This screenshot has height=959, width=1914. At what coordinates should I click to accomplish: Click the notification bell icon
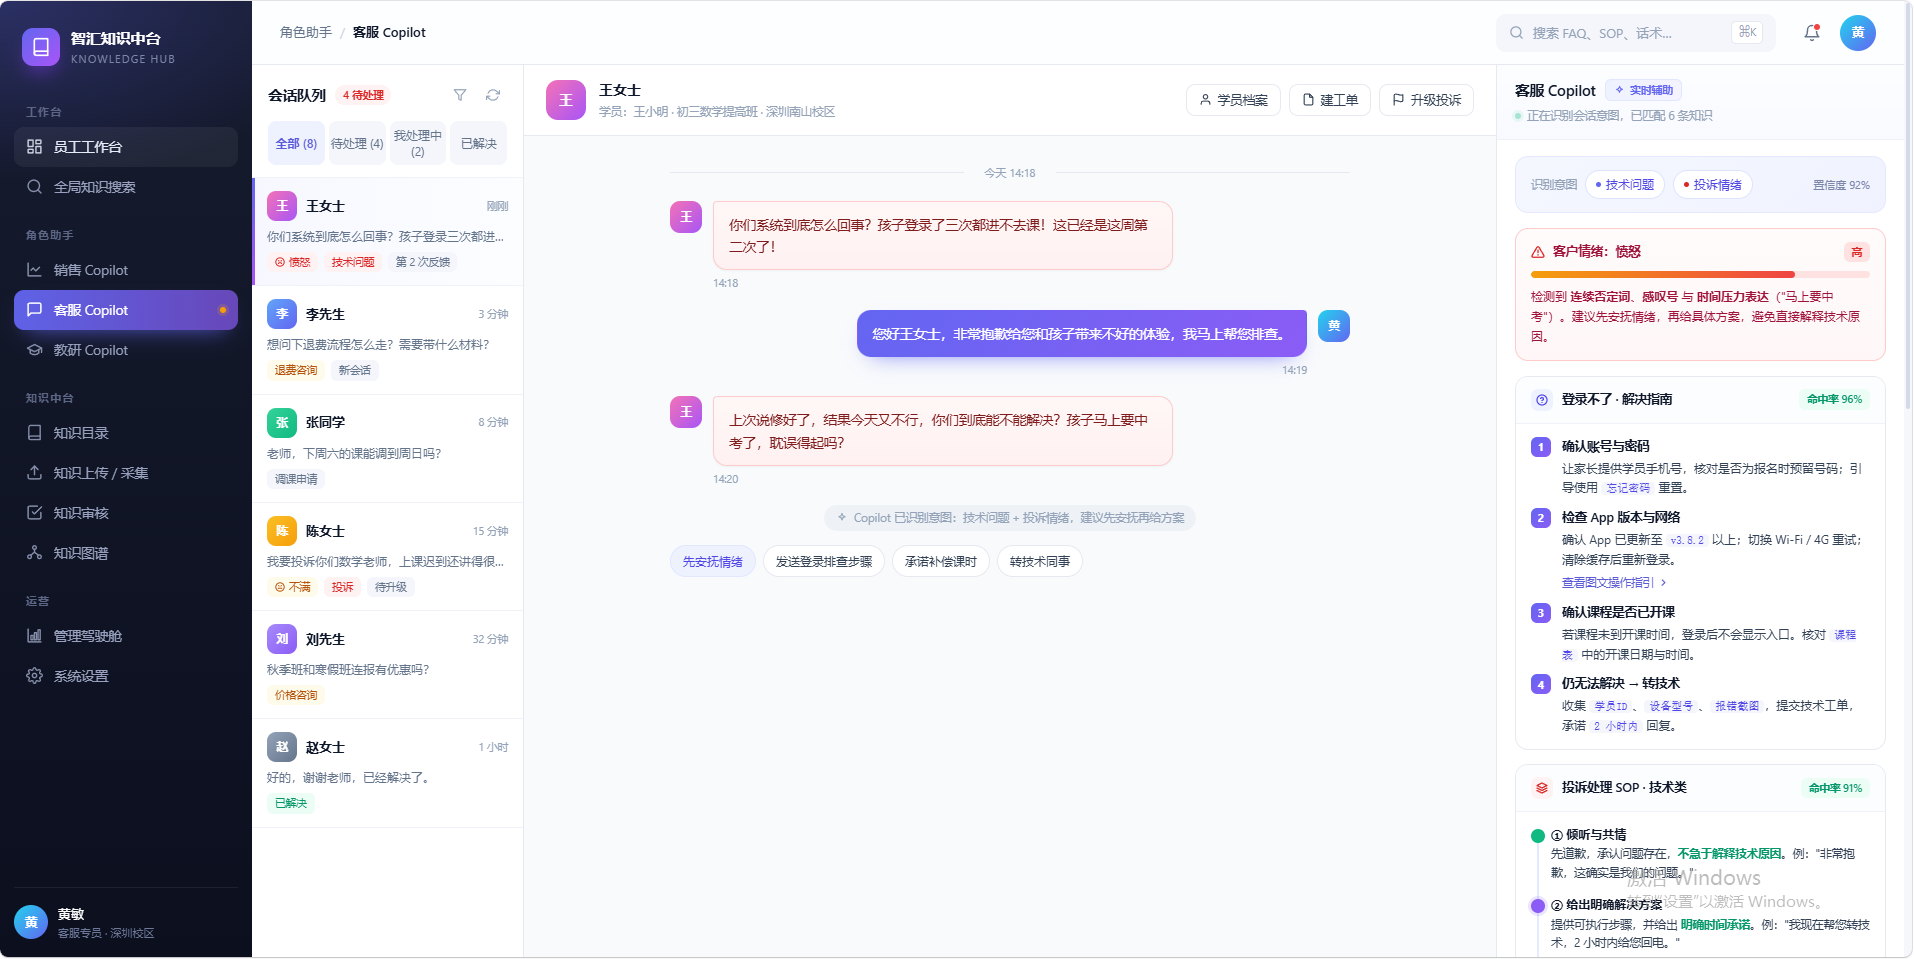pos(1811,32)
